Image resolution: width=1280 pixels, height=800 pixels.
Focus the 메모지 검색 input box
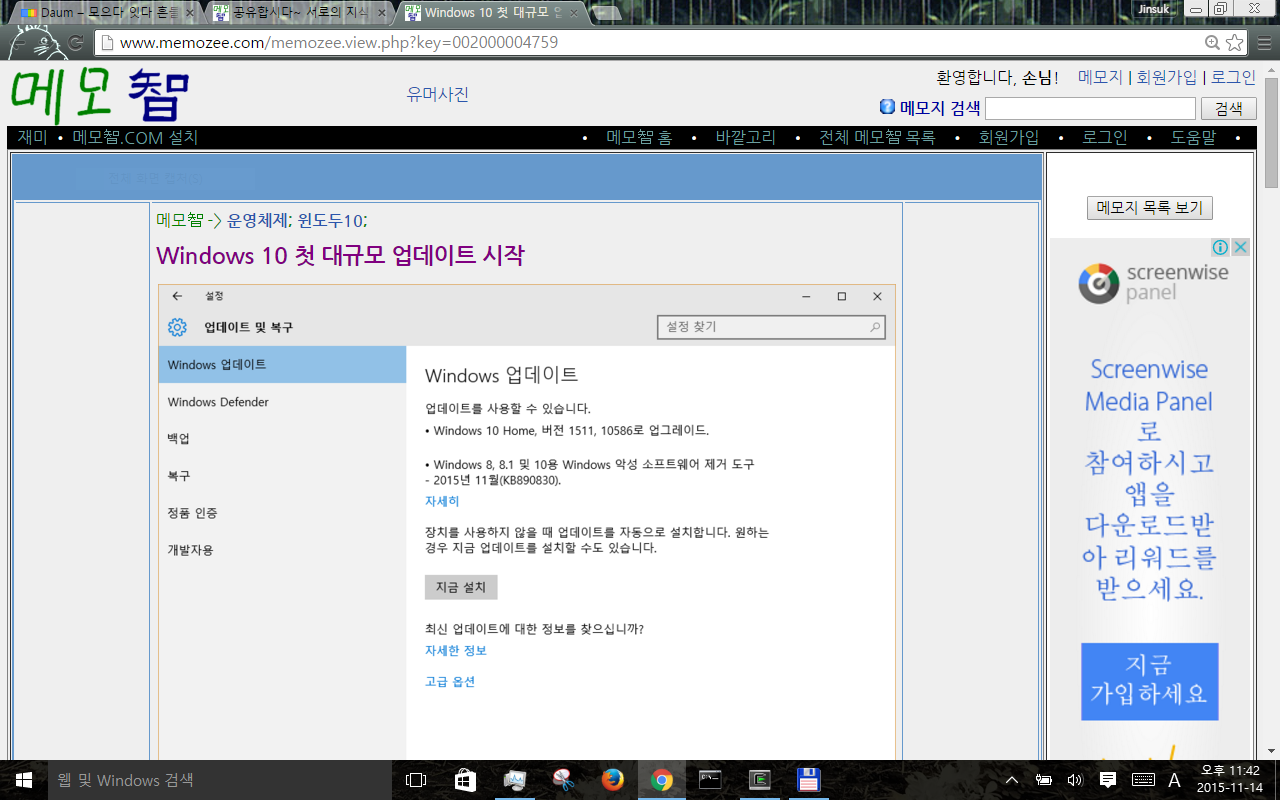(1090, 108)
